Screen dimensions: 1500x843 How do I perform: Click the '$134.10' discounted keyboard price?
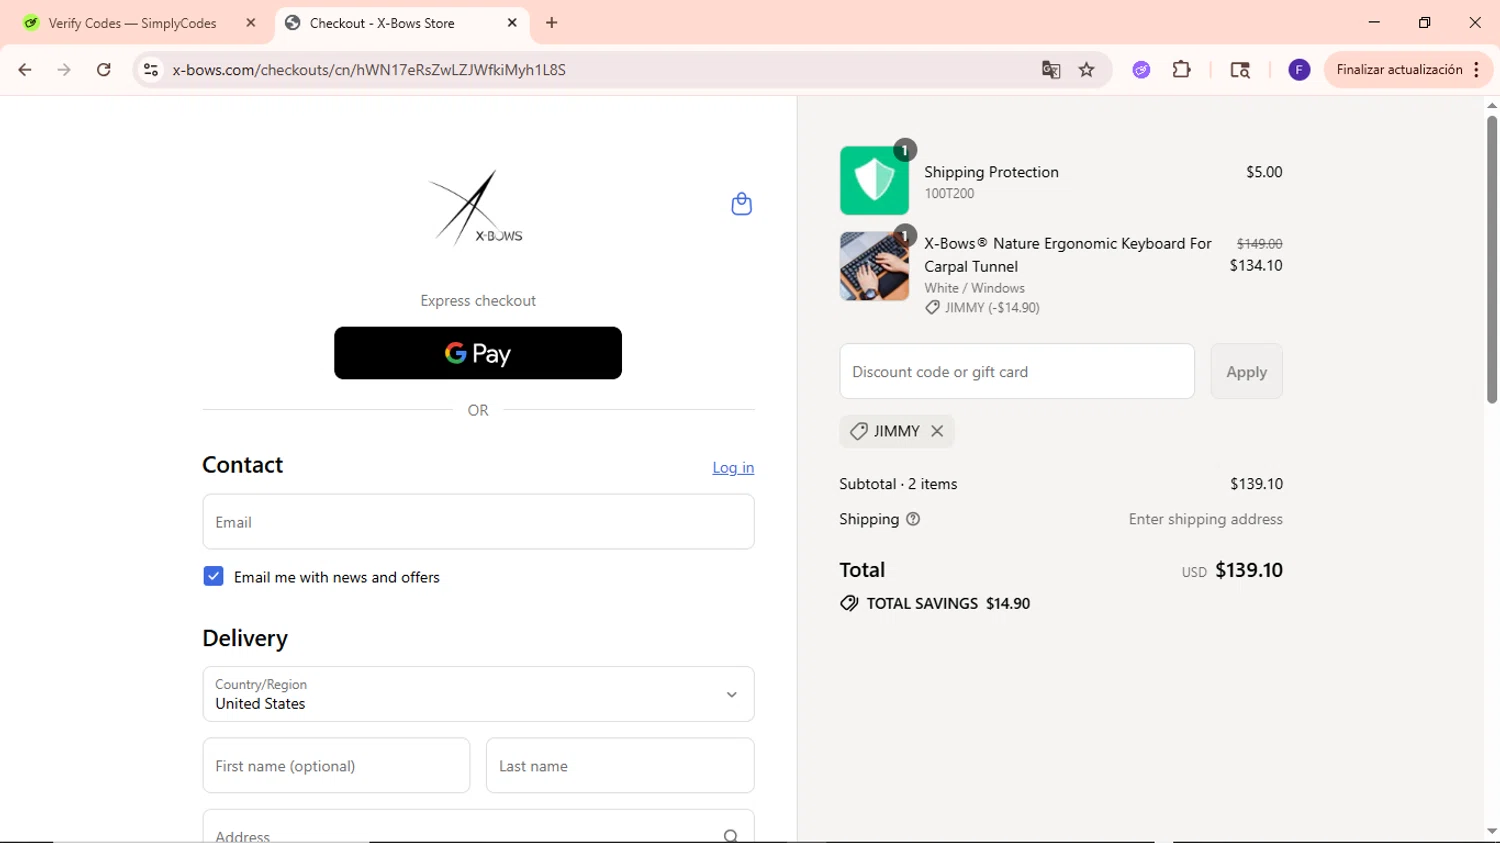[1256, 265]
